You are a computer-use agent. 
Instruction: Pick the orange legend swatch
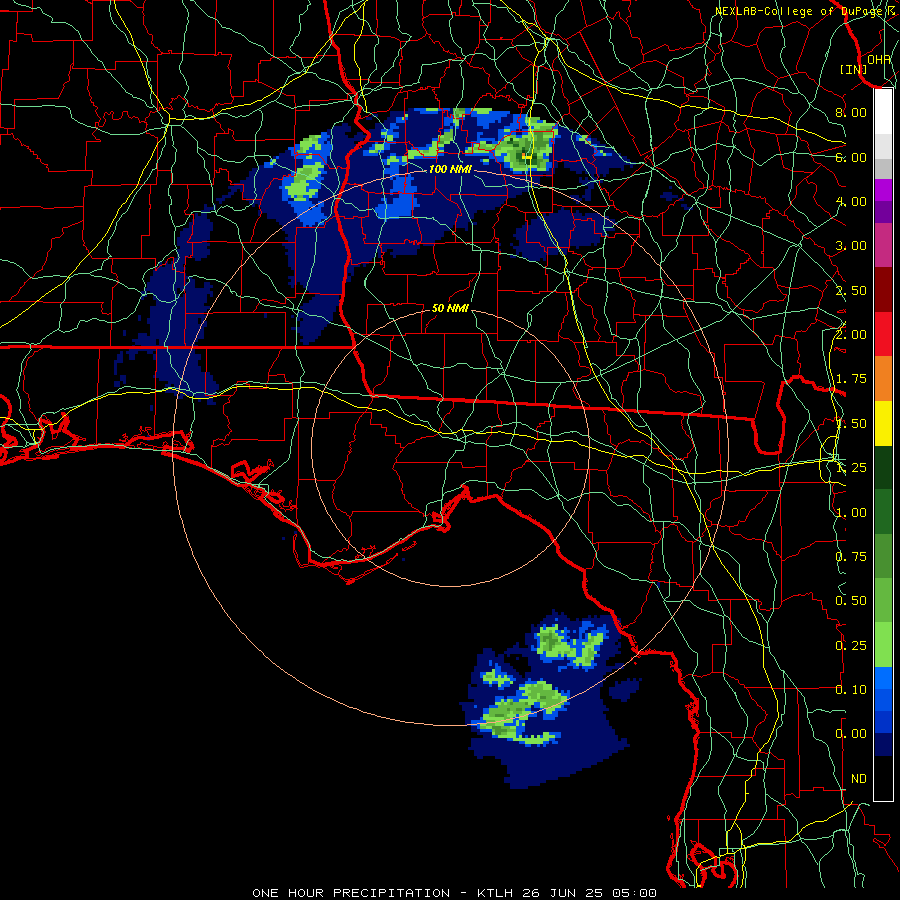[x=883, y=379]
